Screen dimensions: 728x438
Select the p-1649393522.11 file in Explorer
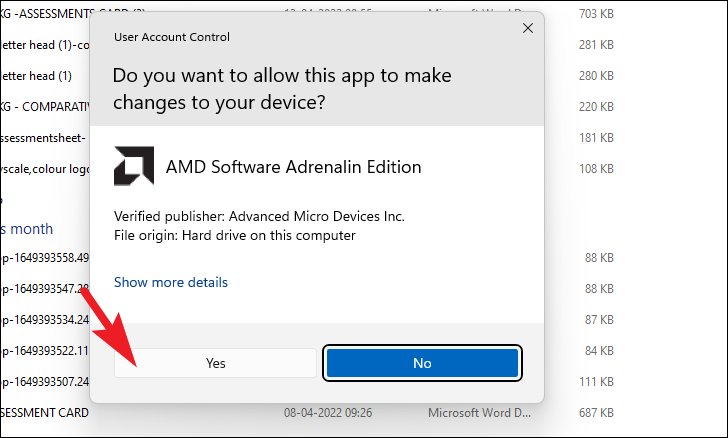click(x=45, y=351)
